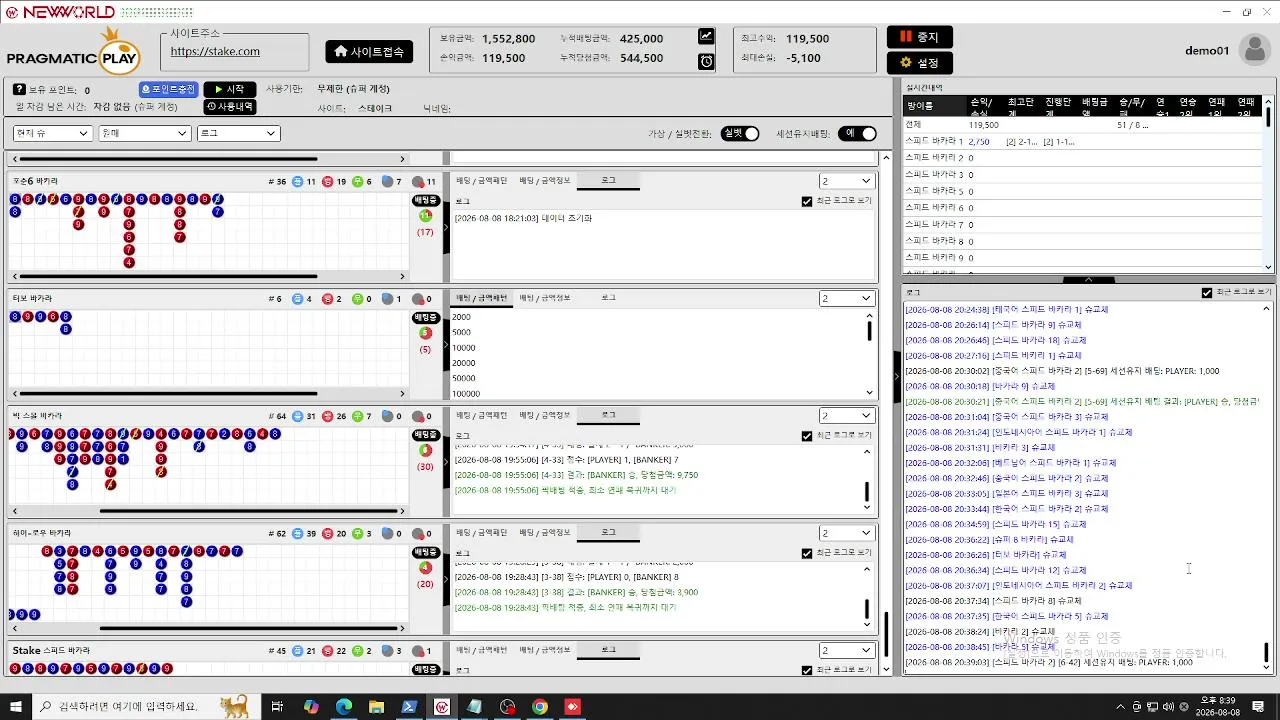Select the 배팅 / 금액패턴 tab in 포춘6 바카라
1280x720 pixels.
click(482, 181)
